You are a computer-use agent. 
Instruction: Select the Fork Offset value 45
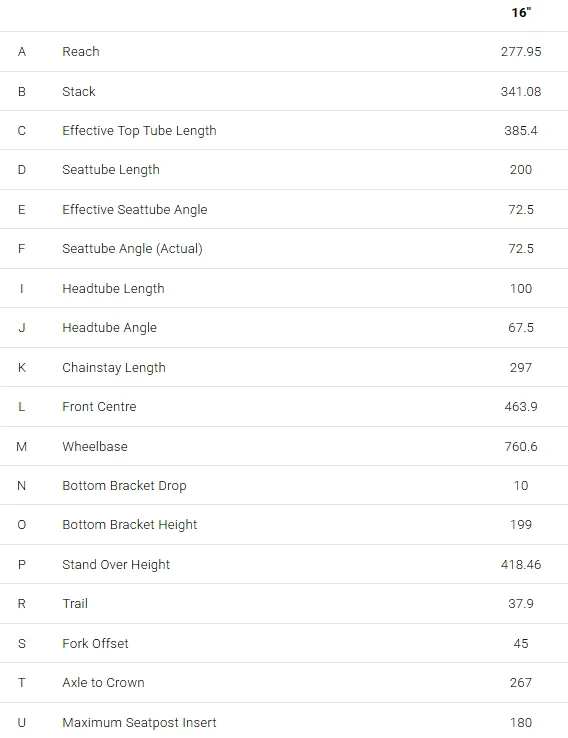(x=521, y=644)
